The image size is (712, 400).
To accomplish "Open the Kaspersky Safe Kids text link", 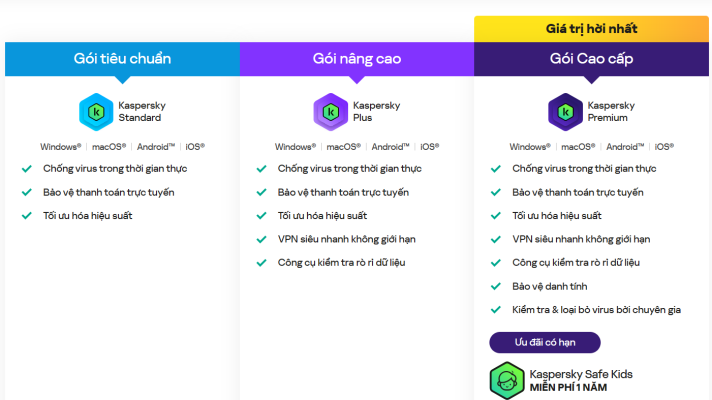I will tap(580, 374).
